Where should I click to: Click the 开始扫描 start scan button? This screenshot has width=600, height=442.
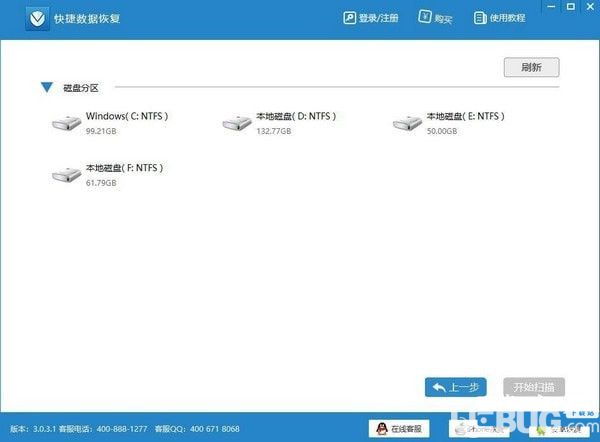point(534,387)
